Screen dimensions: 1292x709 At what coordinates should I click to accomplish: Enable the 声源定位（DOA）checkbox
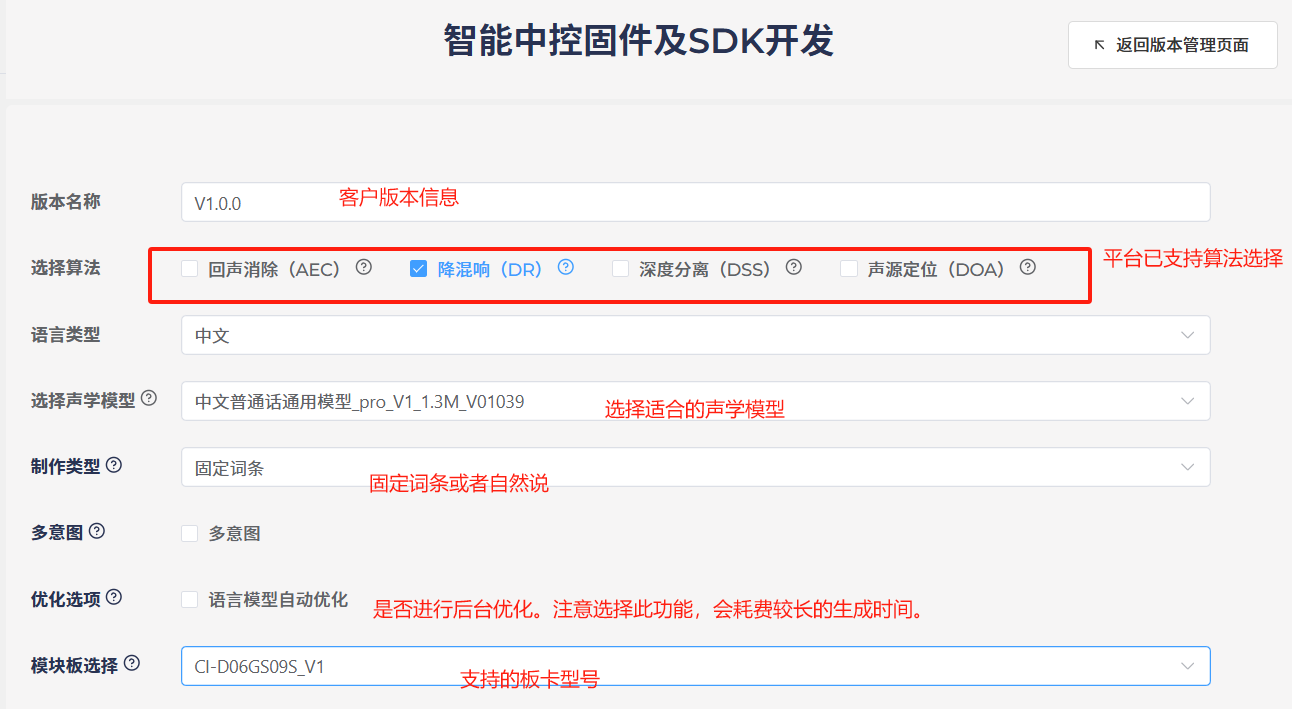pyautogui.click(x=849, y=268)
